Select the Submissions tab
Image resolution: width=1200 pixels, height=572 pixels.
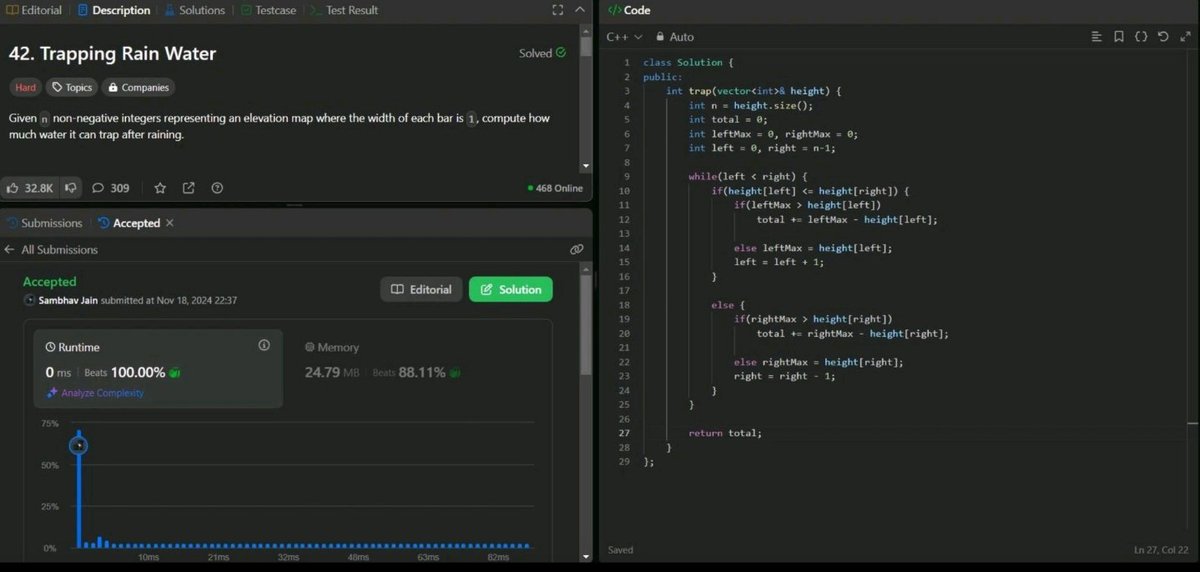pos(44,223)
